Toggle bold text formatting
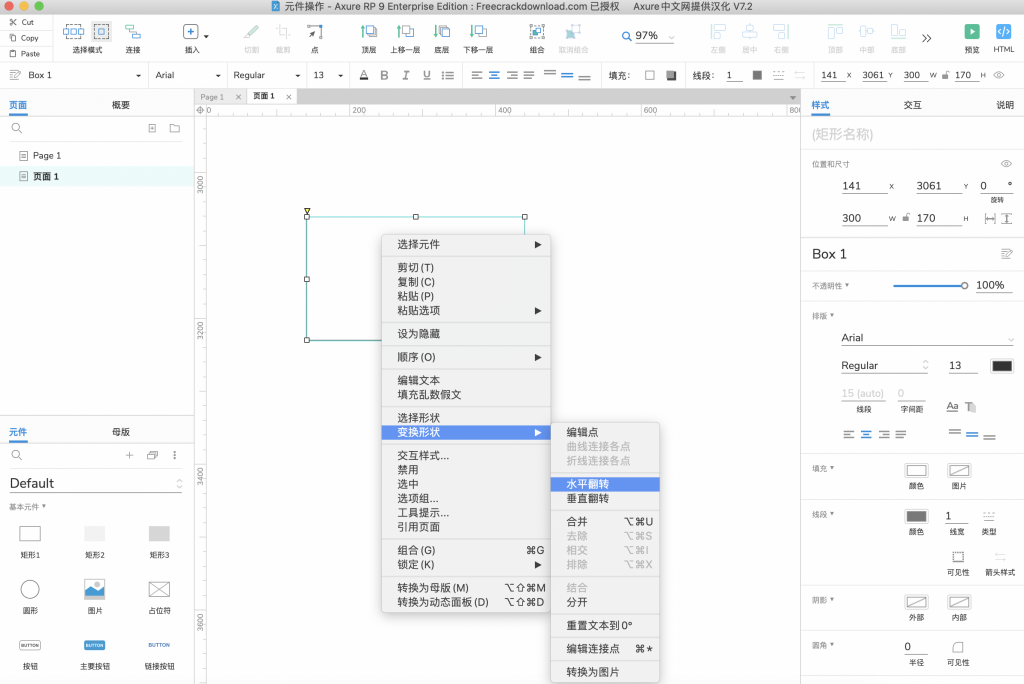The width and height of the screenshot is (1024, 684). [x=384, y=75]
